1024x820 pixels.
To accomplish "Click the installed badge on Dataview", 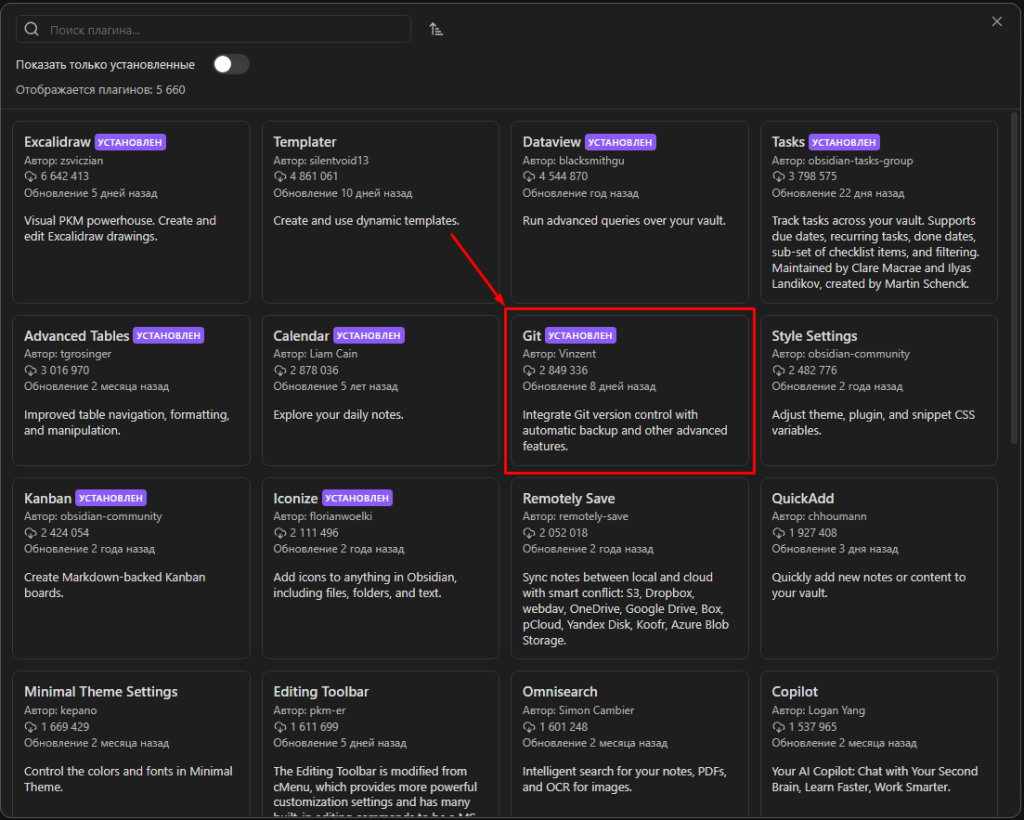I will pos(620,142).
